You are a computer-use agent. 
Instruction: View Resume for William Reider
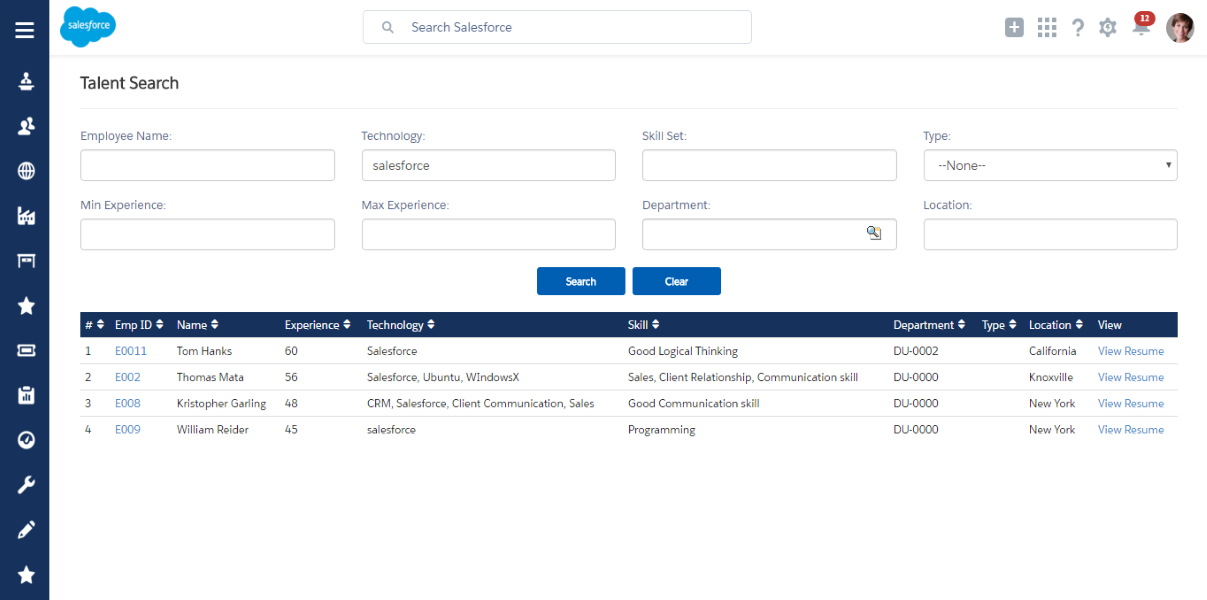click(1131, 429)
